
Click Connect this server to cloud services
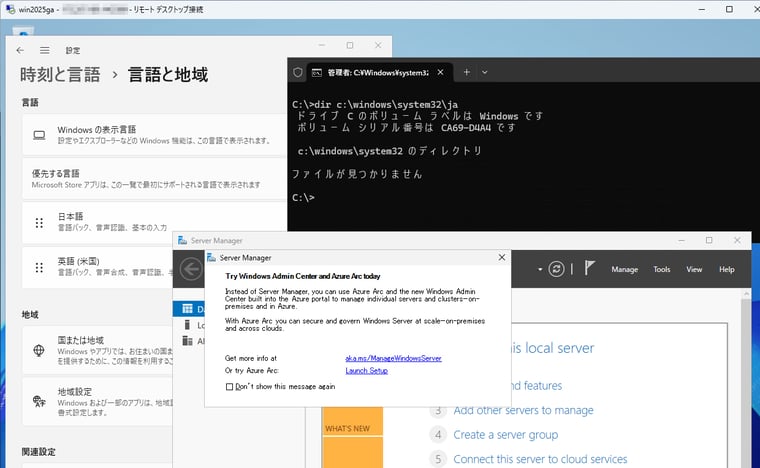[x=540, y=459]
